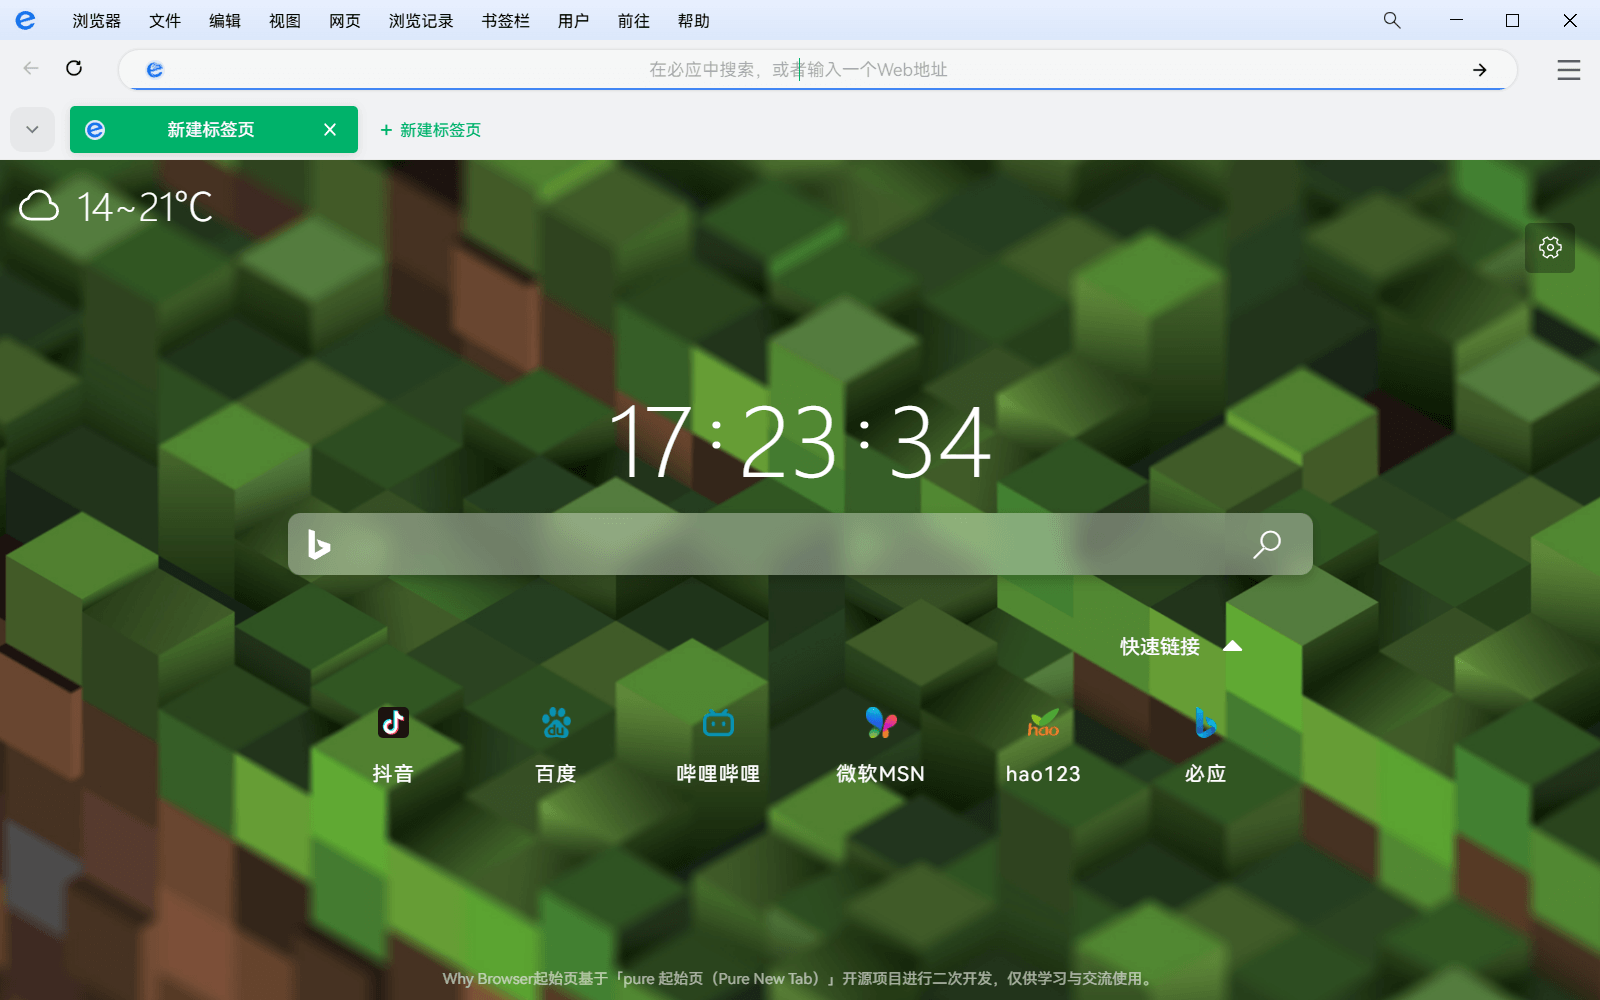
Task: Click the weather cloud icon
Action: pyautogui.click(x=40, y=207)
